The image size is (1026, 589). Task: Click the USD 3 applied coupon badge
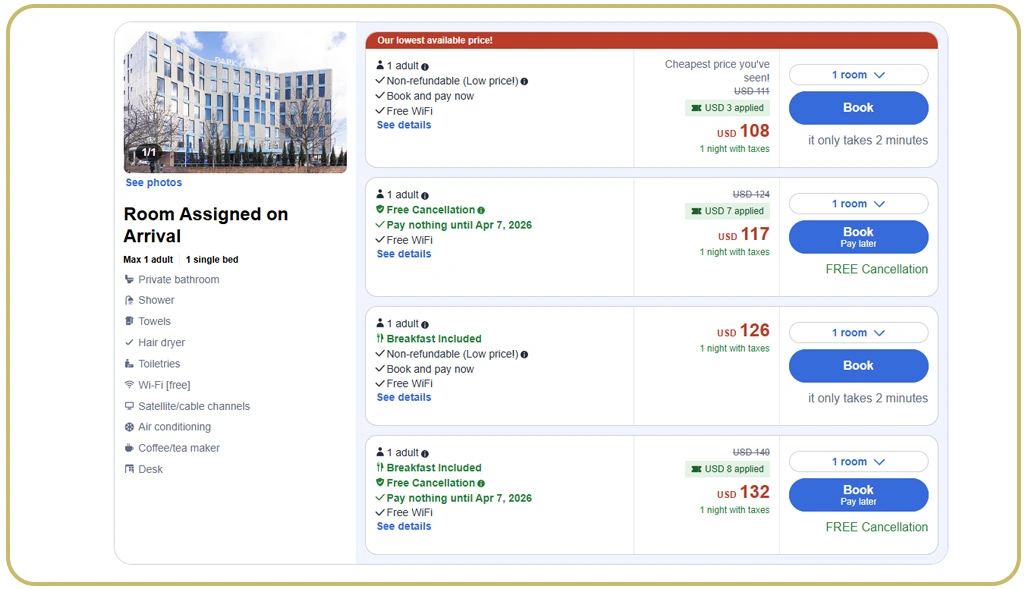pyautogui.click(x=727, y=108)
